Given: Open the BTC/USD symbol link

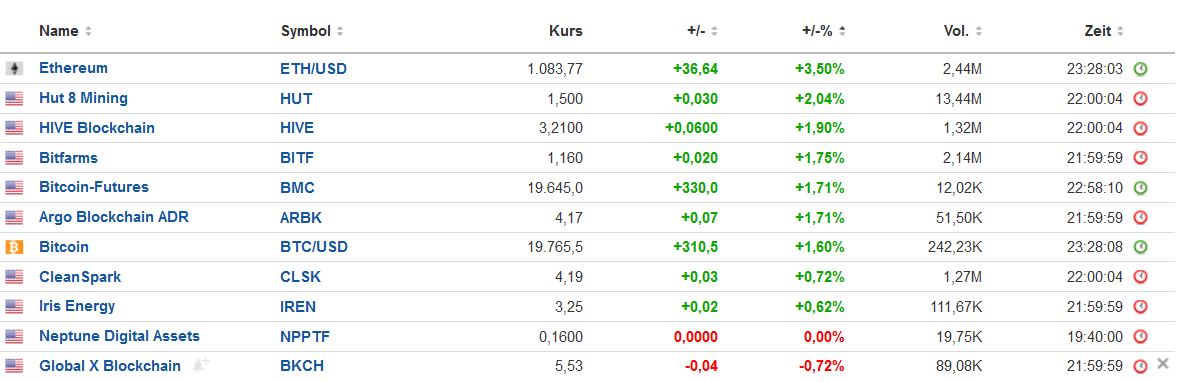Looking at the screenshot, I should pyautogui.click(x=314, y=247).
